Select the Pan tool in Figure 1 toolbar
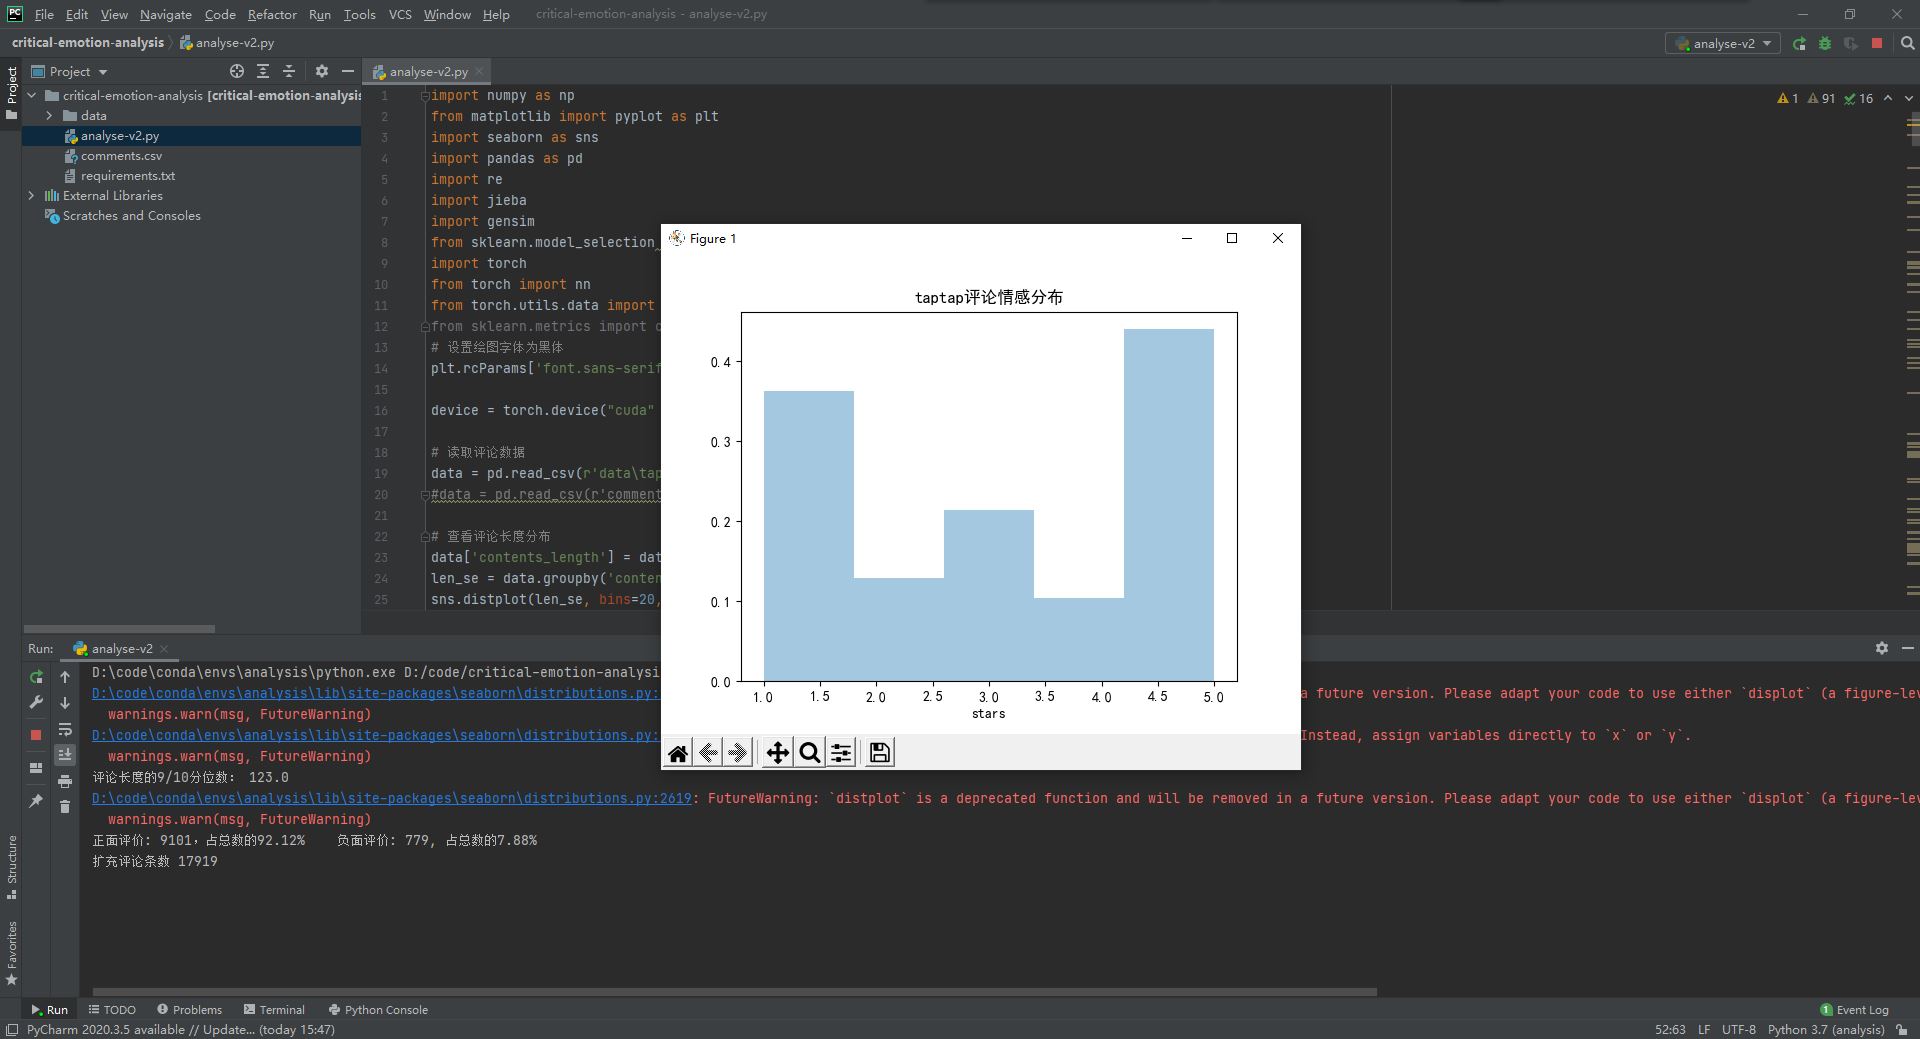The width and height of the screenshot is (1920, 1039). (777, 753)
